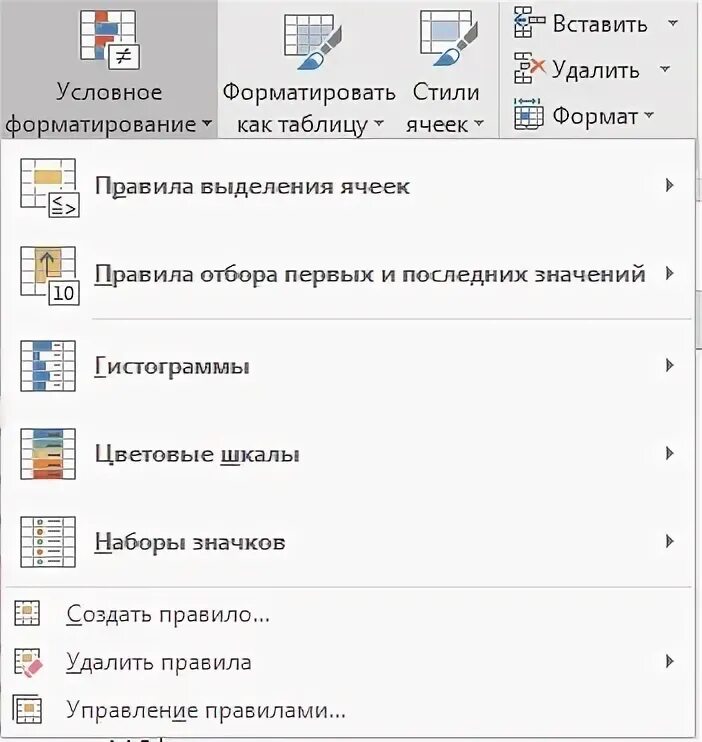Image resolution: width=702 pixels, height=742 pixels.
Task: Expand the Формат dropdown arrow
Action: pos(648,116)
